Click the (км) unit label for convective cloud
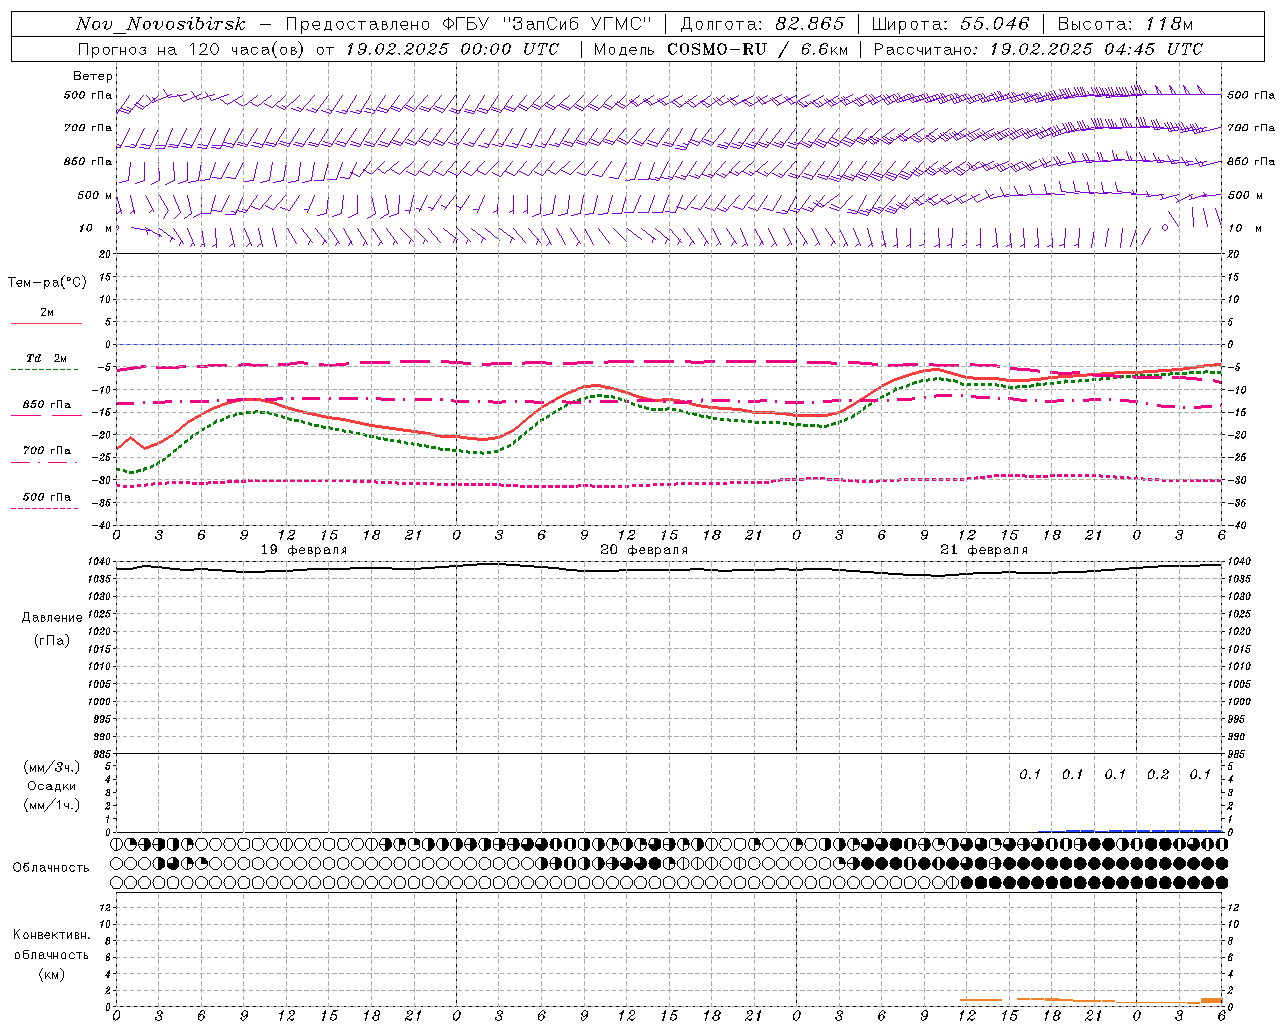The image size is (1280, 1024). pos(51,974)
